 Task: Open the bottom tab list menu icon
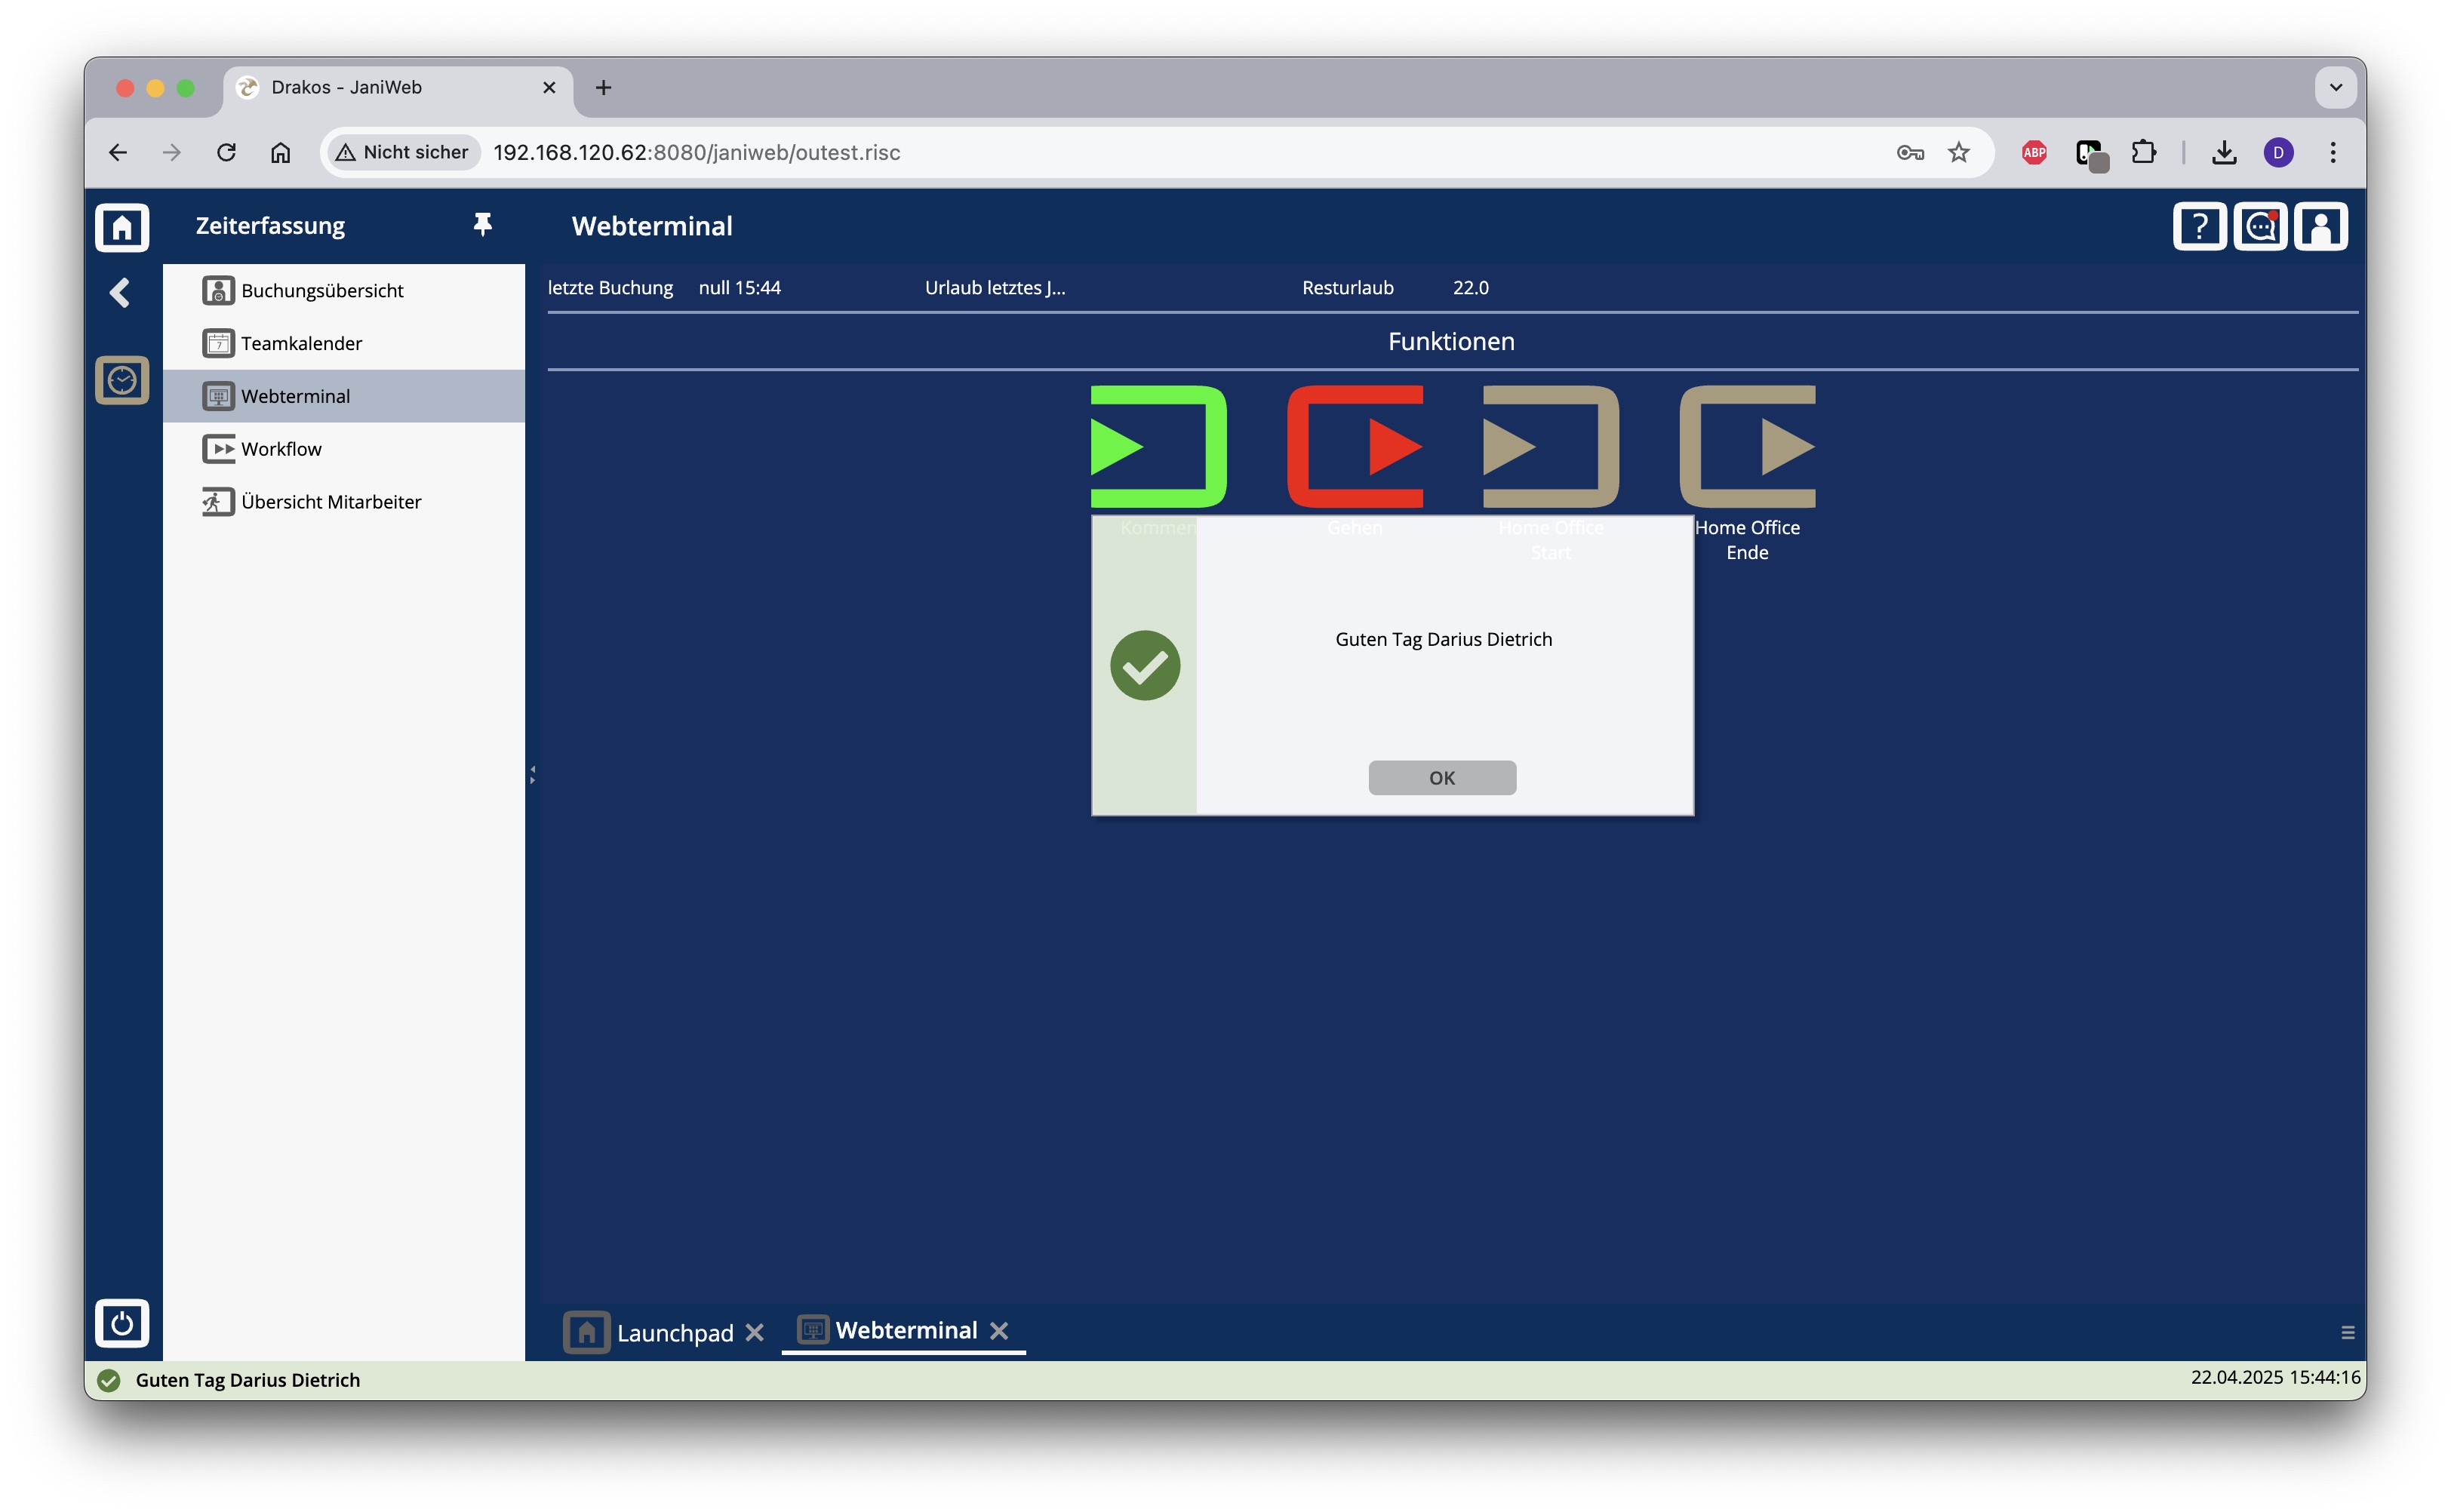pyautogui.click(x=2348, y=1332)
